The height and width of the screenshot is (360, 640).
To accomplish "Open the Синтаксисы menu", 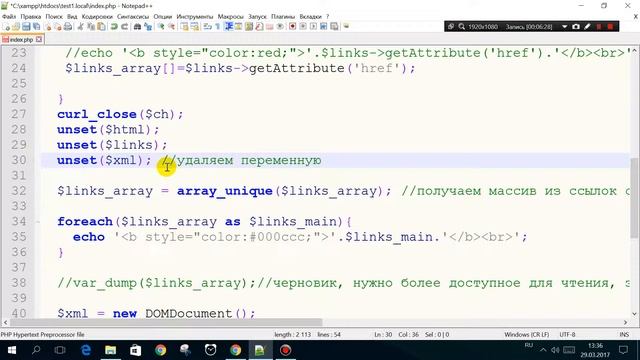I will (133, 17).
